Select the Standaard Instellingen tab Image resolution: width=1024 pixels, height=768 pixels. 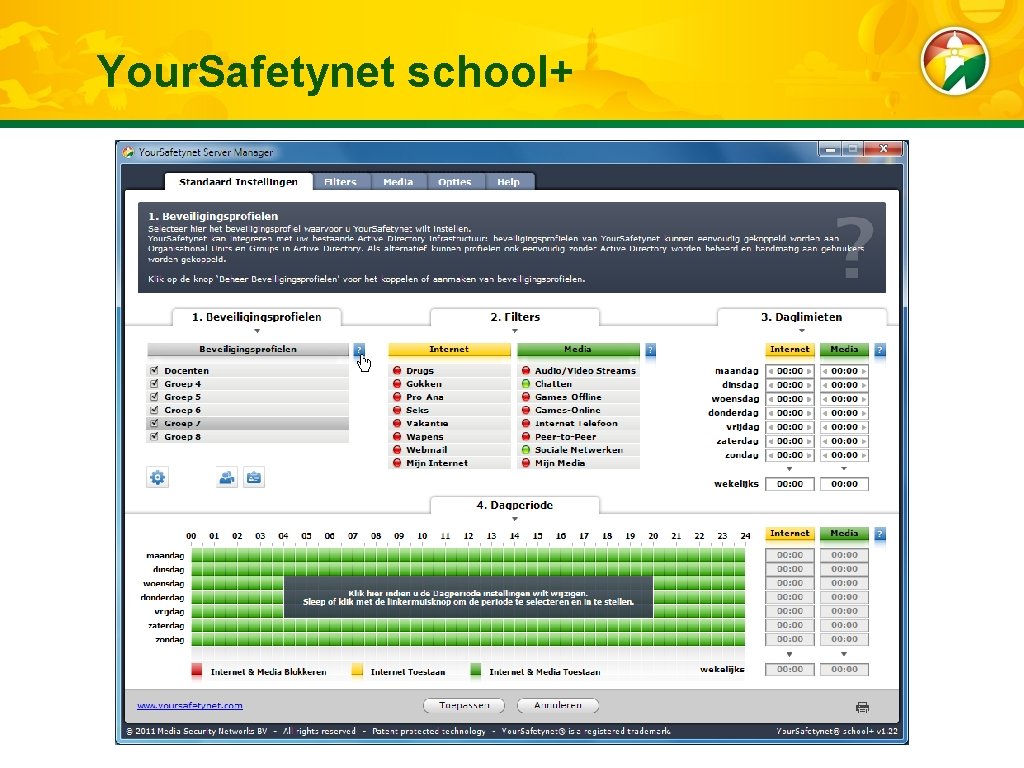pyautogui.click(x=238, y=182)
